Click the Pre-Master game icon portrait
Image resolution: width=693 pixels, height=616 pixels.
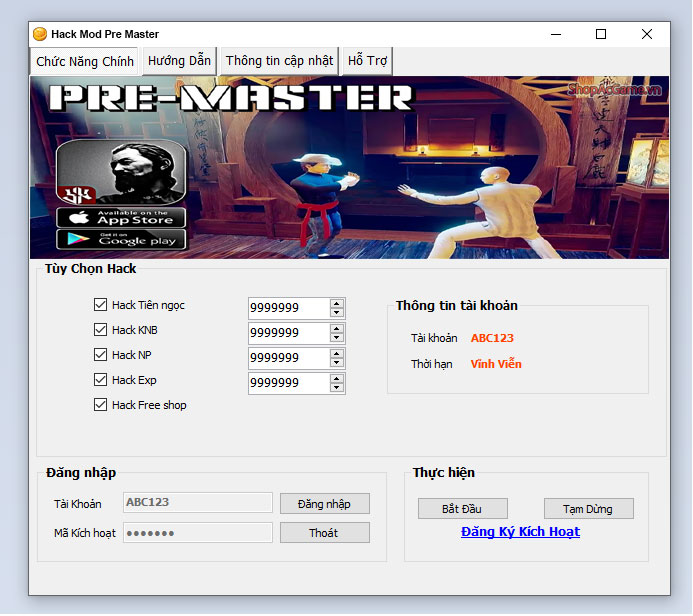[121, 173]
